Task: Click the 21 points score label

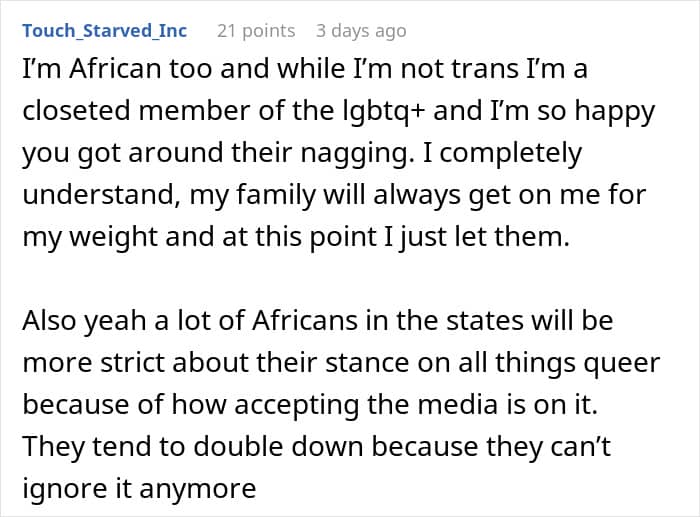Action: pyautogui.click(x=256, y=31)
